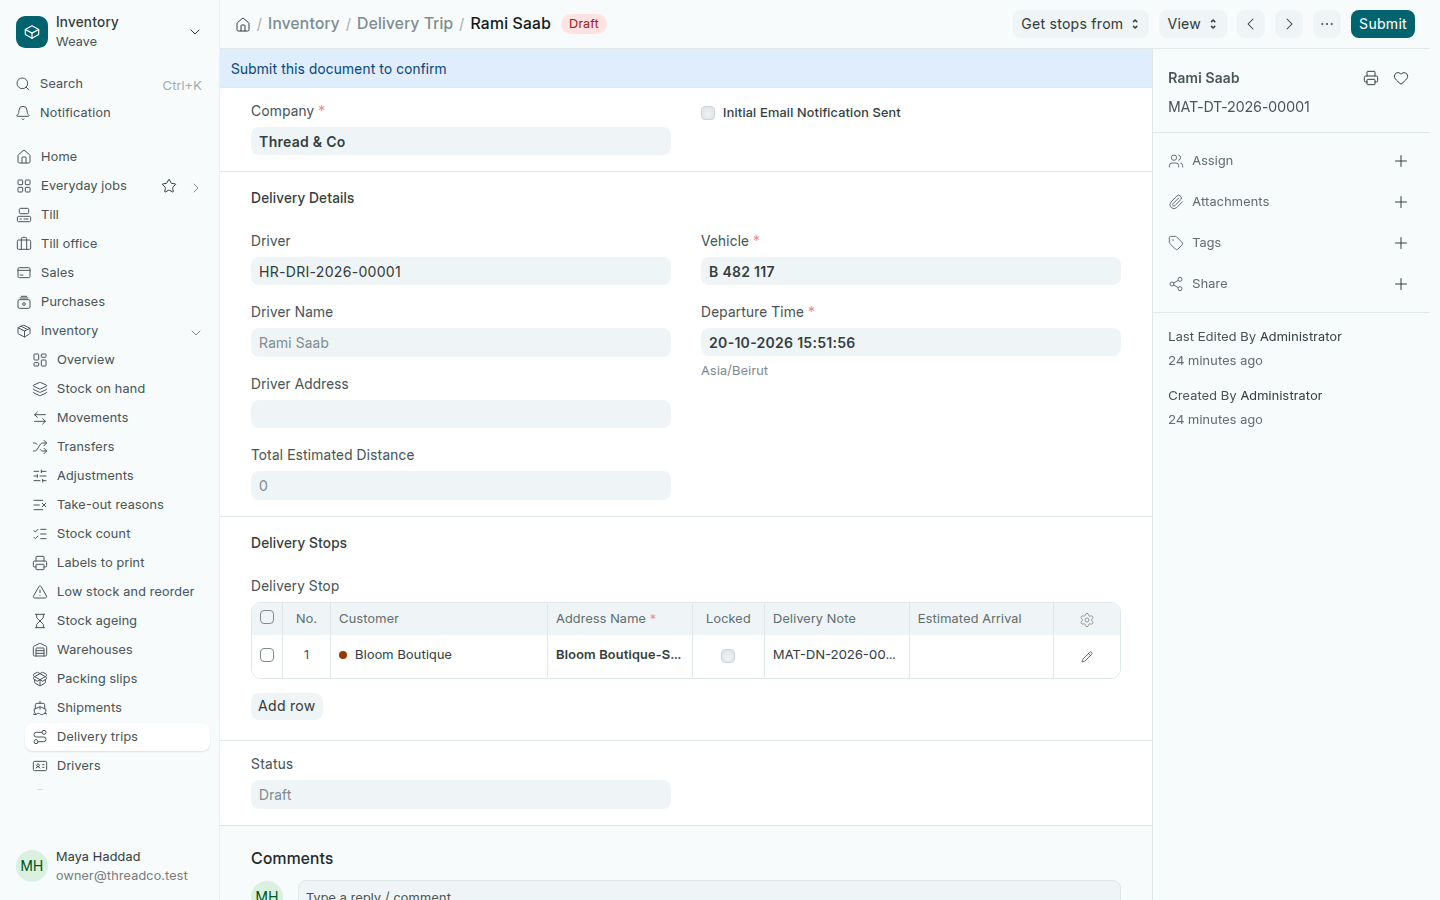Print the delivery trip document
The width and height of the screenshot is (1440, 900).
(1371, 78)
